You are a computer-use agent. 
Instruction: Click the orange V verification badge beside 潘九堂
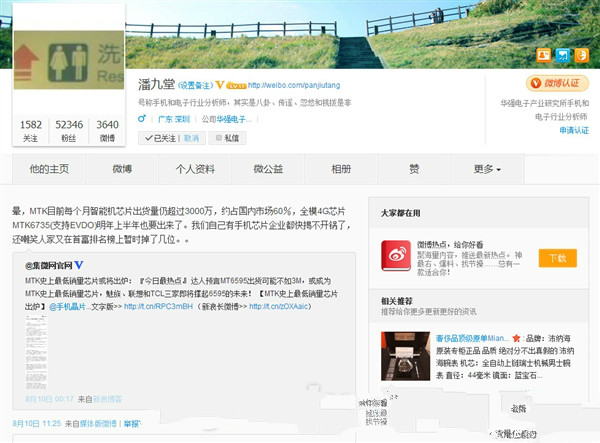pos(220,85)
